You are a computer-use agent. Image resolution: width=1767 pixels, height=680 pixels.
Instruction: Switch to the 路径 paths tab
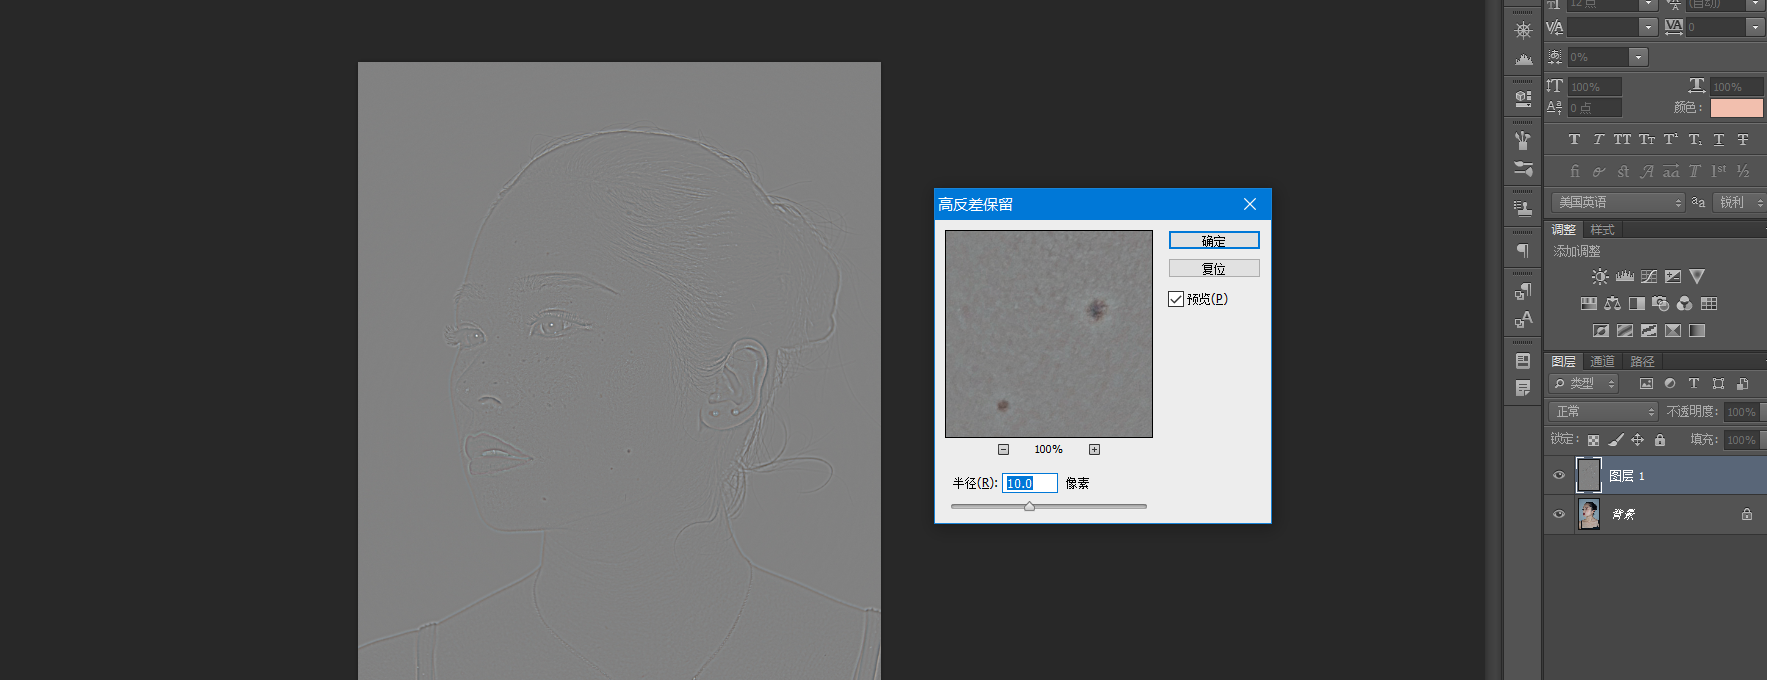1642,362
